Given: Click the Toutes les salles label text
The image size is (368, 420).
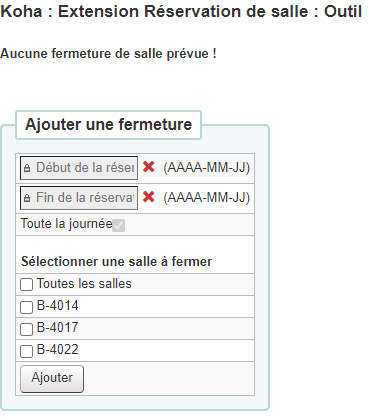Looking at the screenshot, I should (x=84, y=284).
